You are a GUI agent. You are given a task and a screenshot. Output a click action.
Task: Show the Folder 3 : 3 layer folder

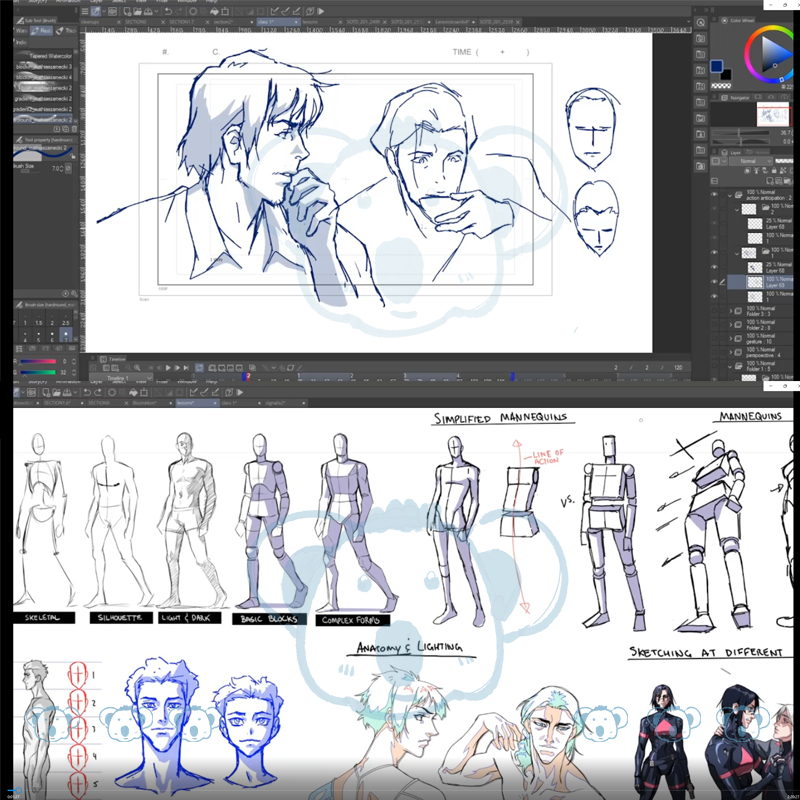tap(714, 311)
